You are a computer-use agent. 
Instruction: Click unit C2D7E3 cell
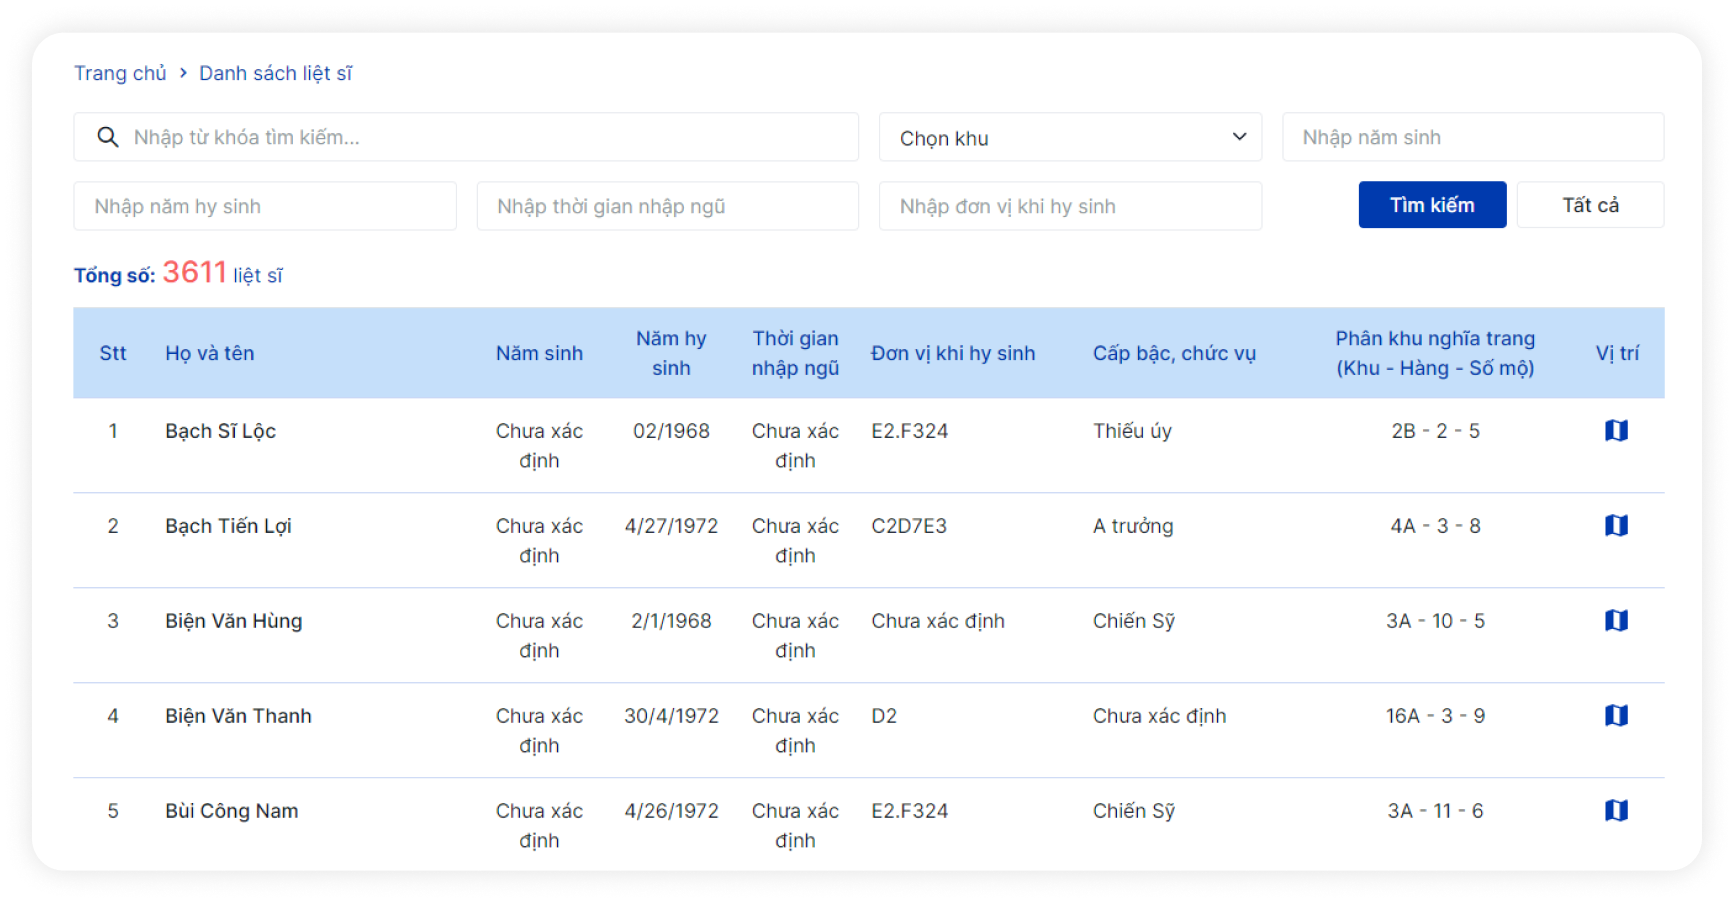coord(909,526)
